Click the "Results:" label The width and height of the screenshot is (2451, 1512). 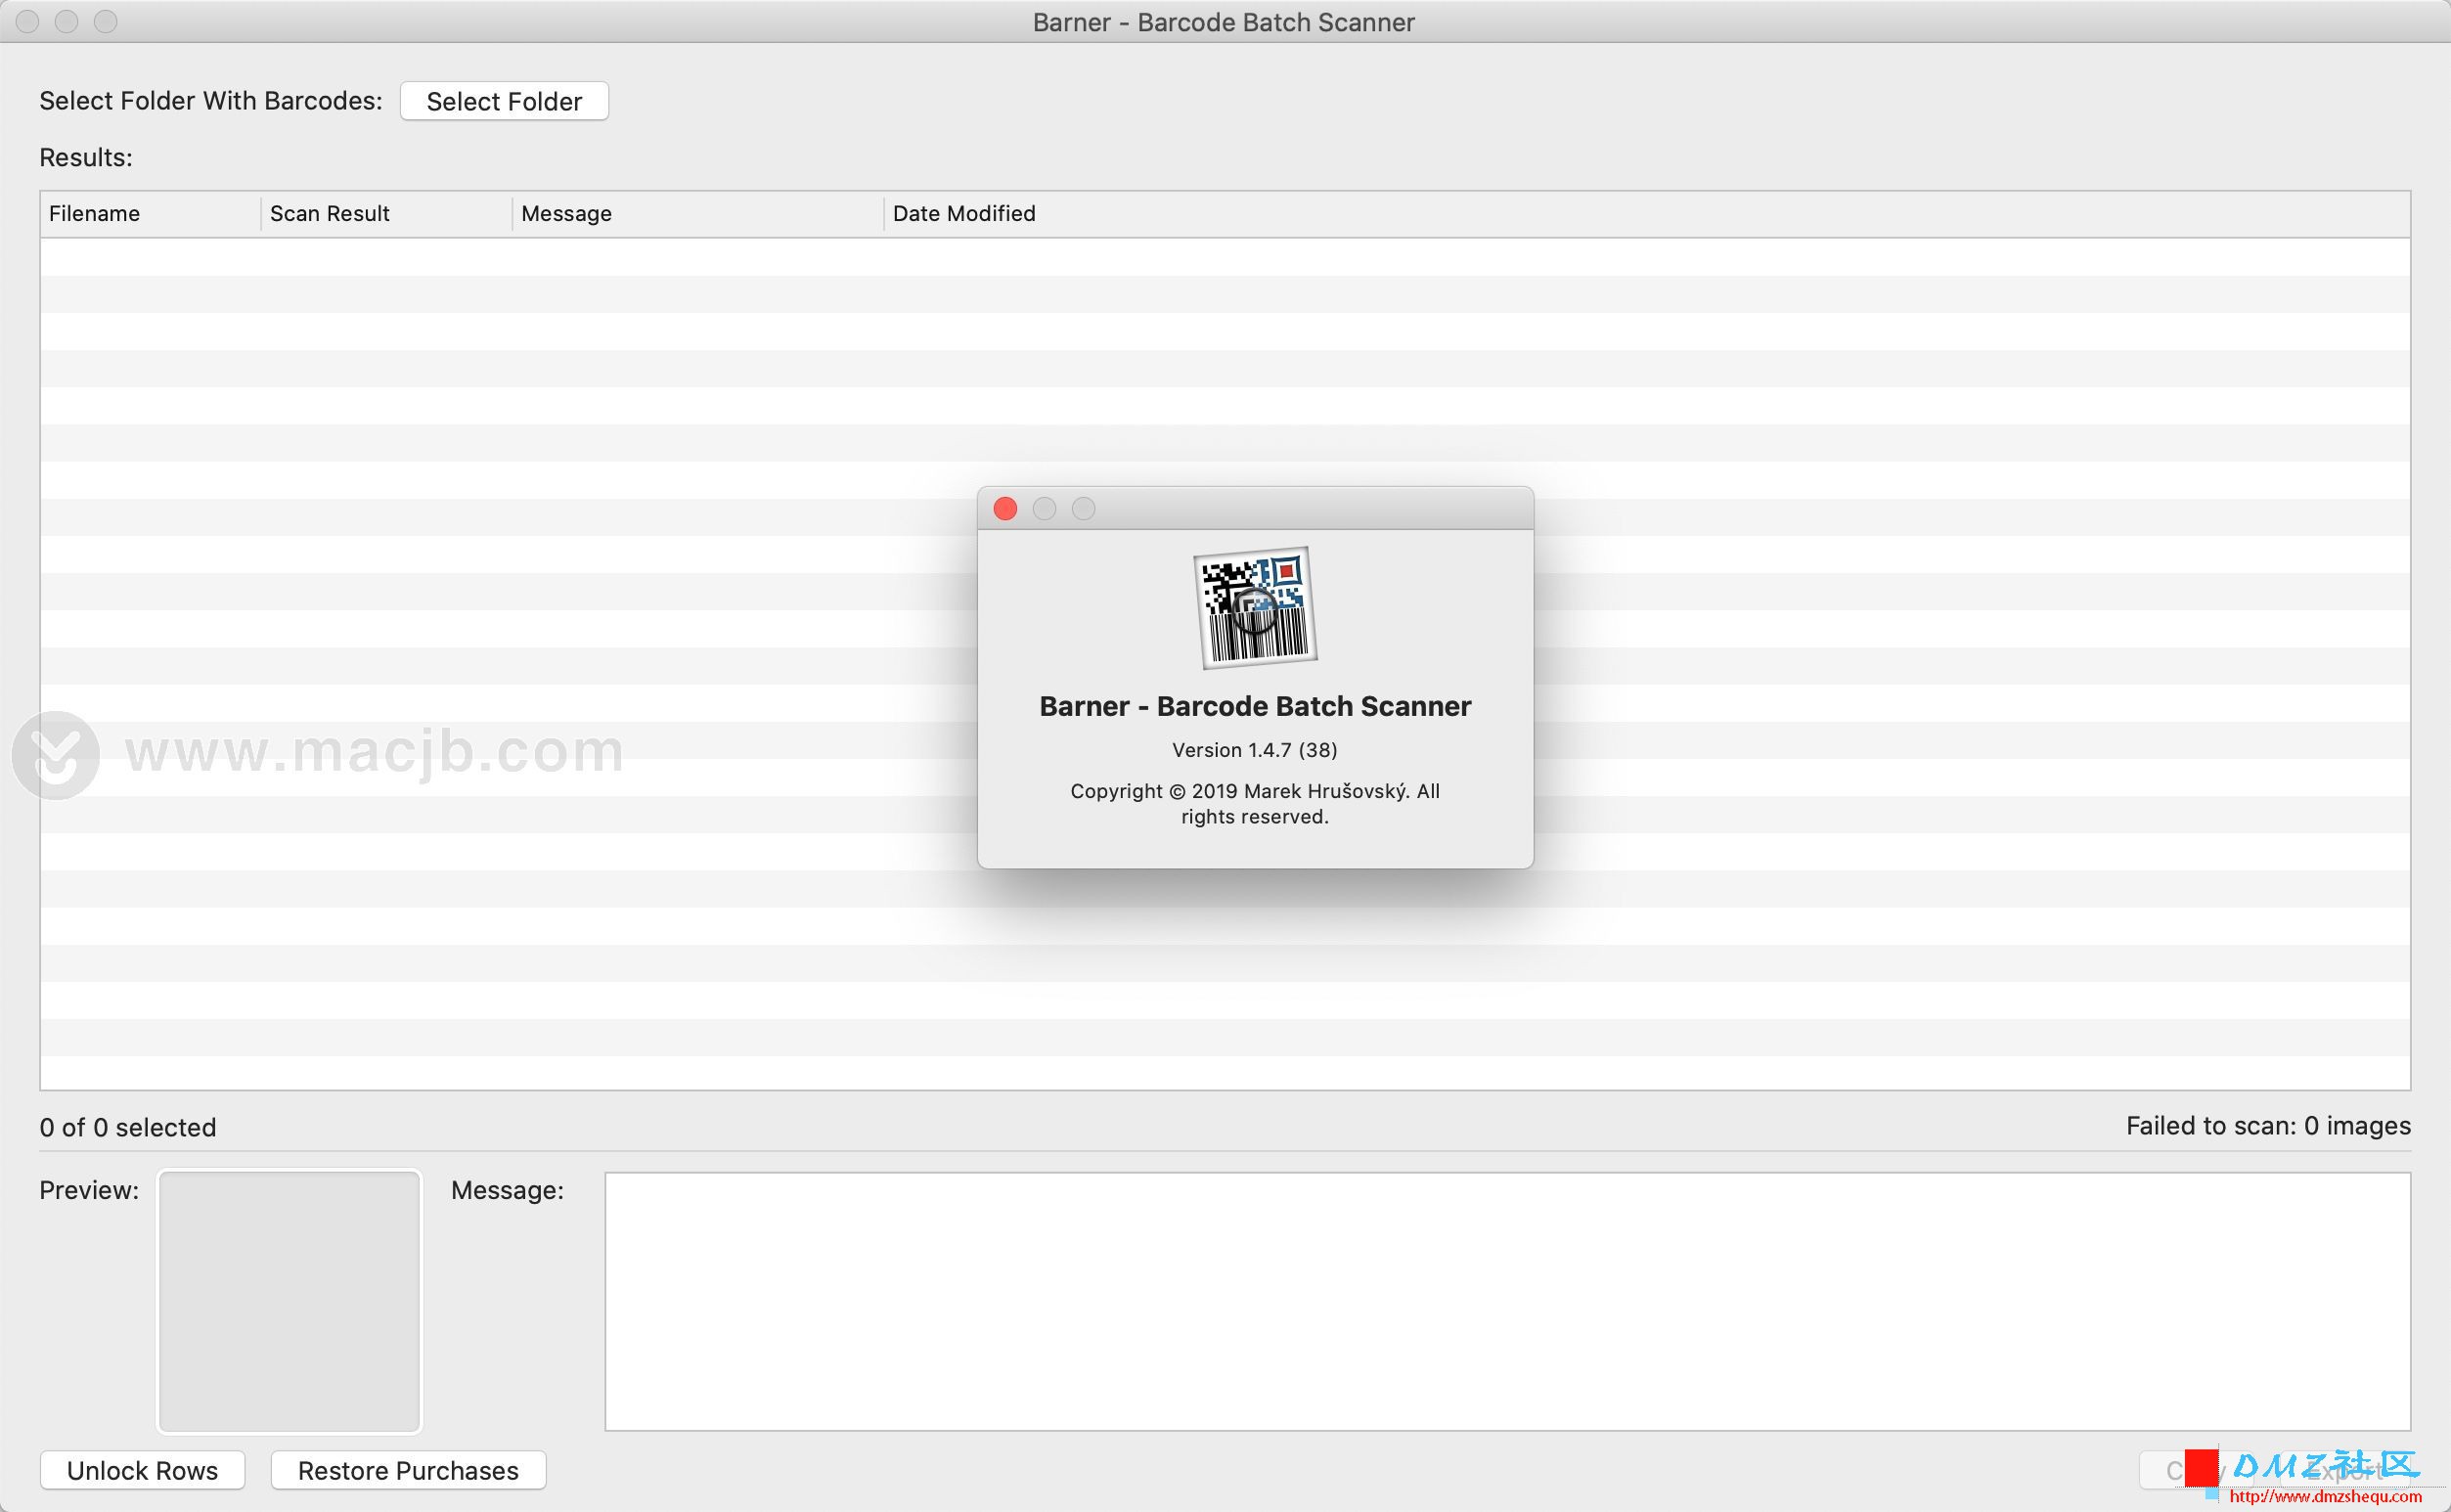pos(86,158)
